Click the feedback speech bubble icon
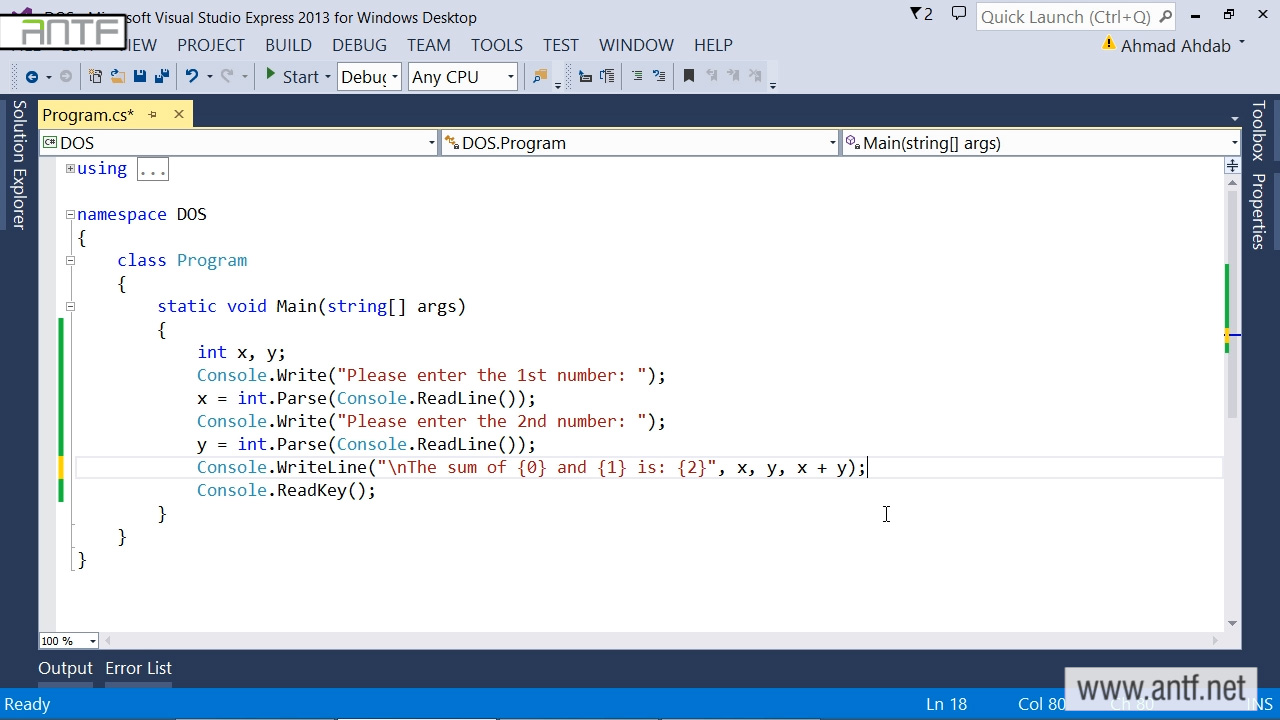The image size is (1280, 720). (x=959, y=14)
